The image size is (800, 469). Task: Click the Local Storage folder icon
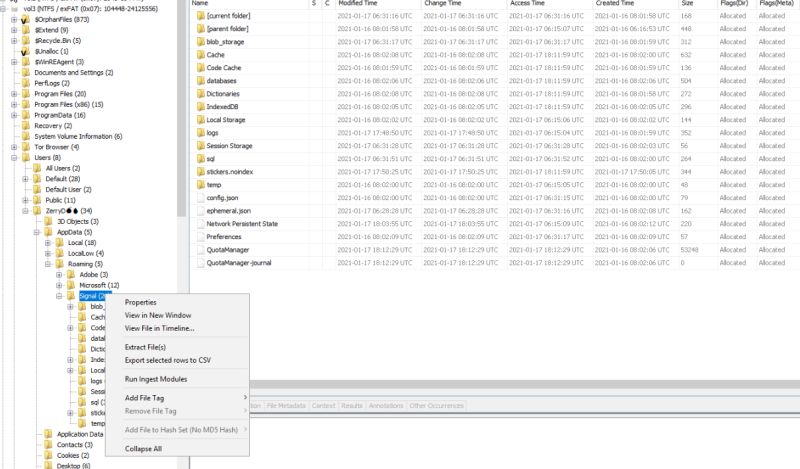(x=201, y=119)
